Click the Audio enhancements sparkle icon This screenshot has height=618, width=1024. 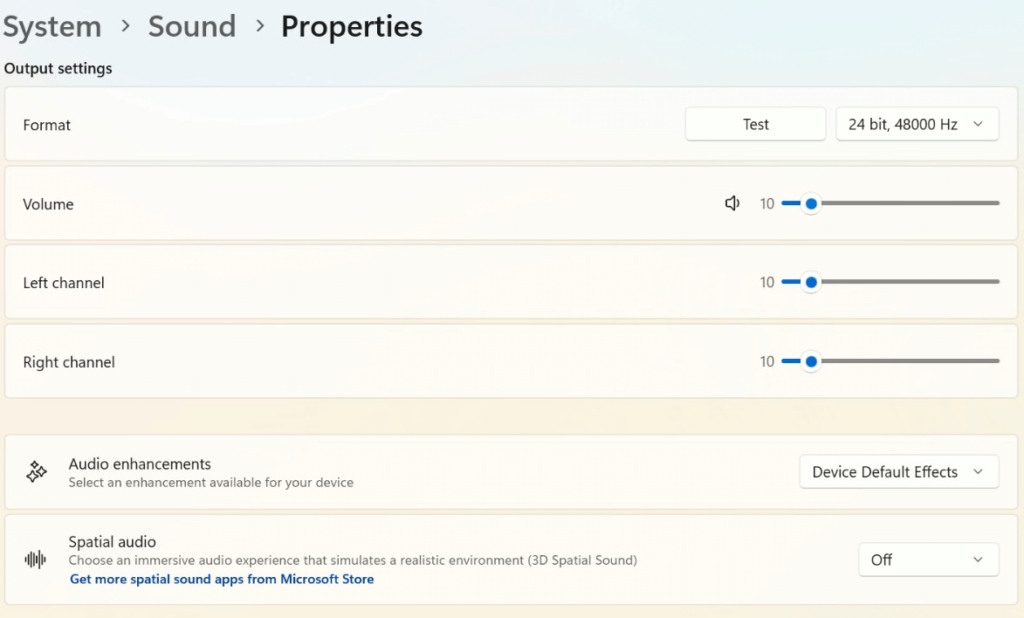[37, 472]
